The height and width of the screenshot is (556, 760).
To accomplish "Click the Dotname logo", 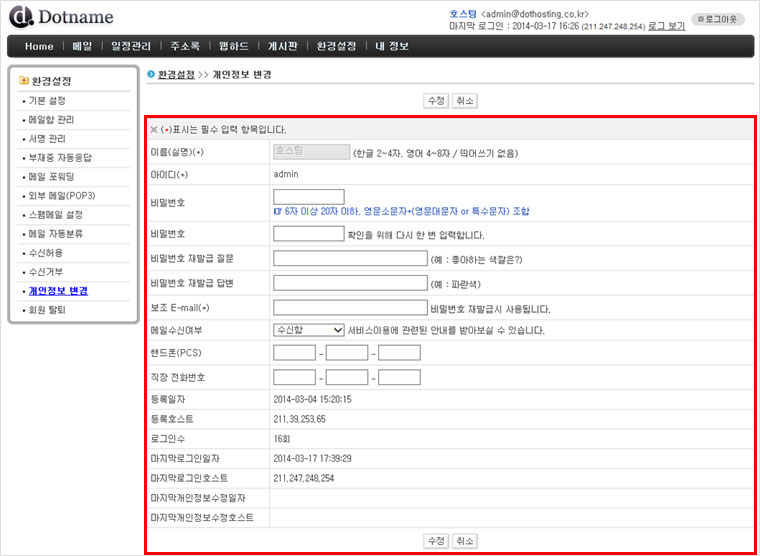I will click(61, 17).
